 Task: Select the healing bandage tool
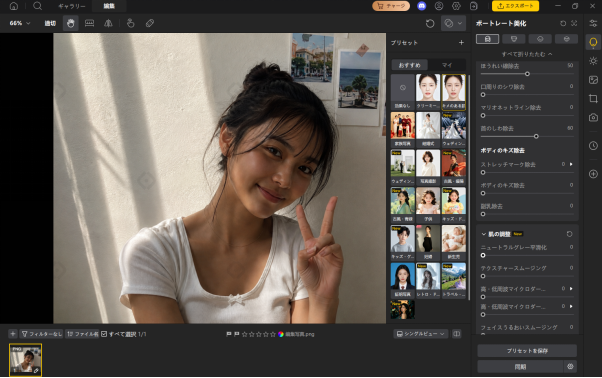coord(150,23)
